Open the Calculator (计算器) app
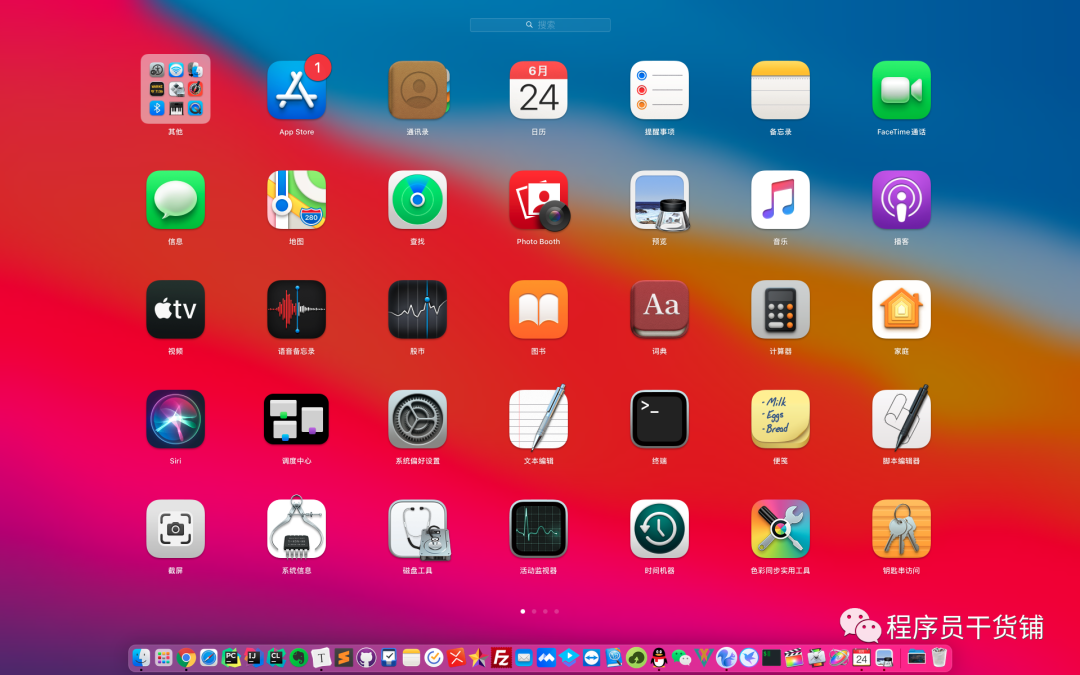The image size is (1080, 675). (x=780, y=309)
